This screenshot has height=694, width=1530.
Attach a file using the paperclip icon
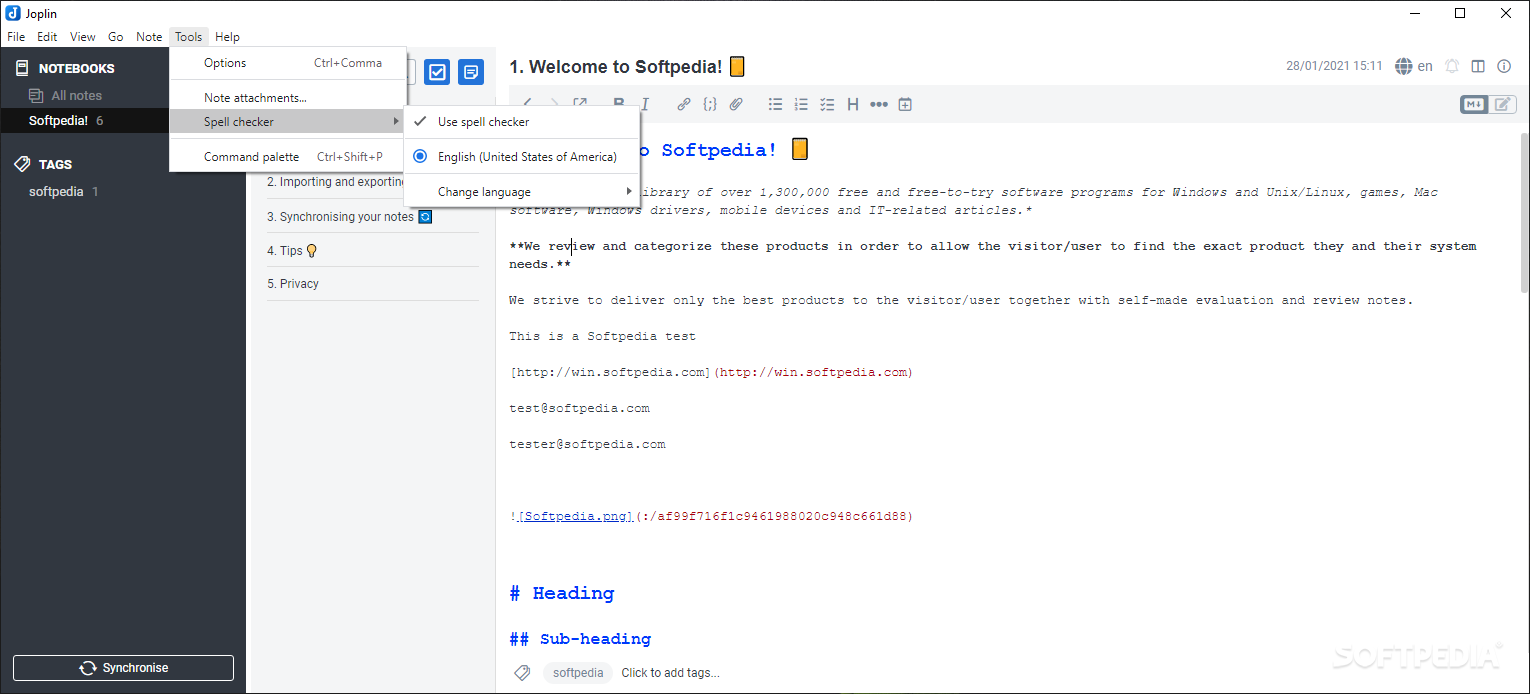736,104
